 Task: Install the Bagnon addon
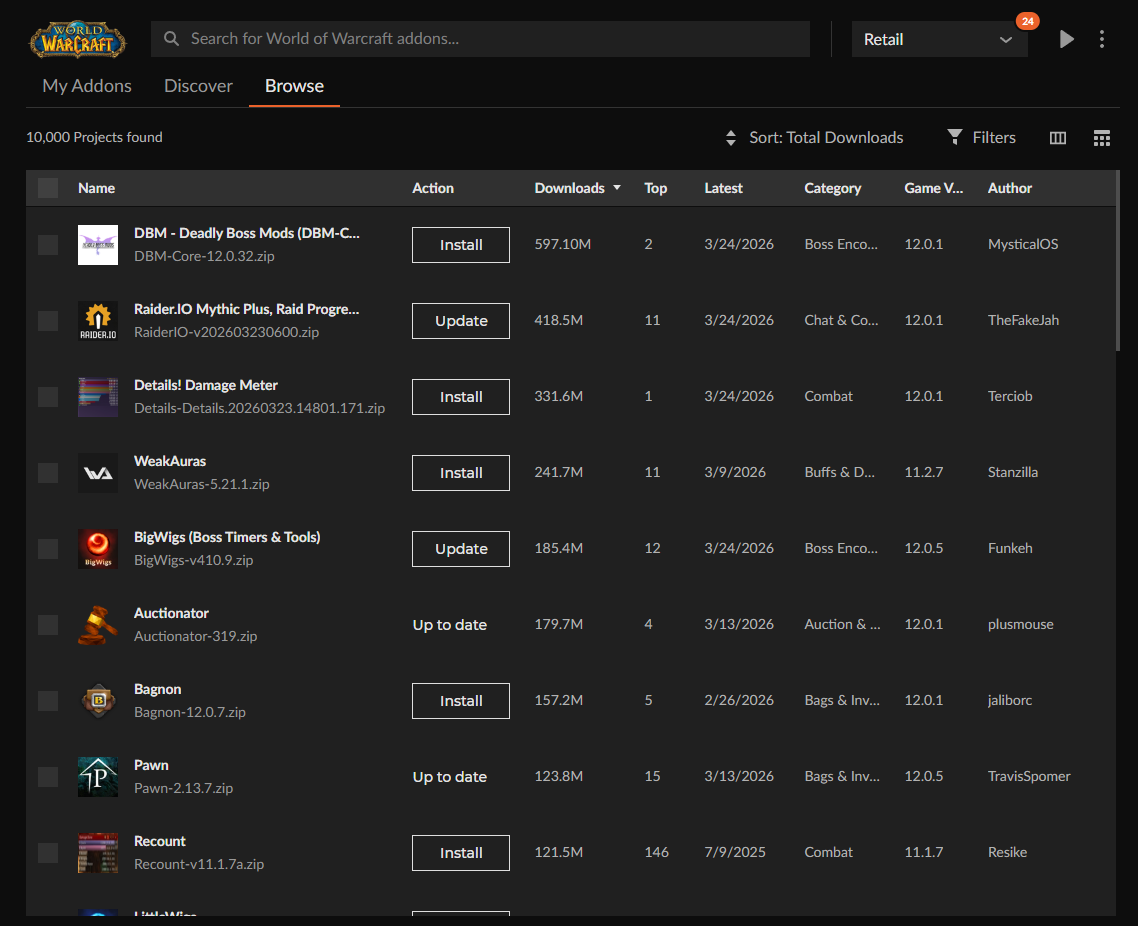[x=461, y=701]
